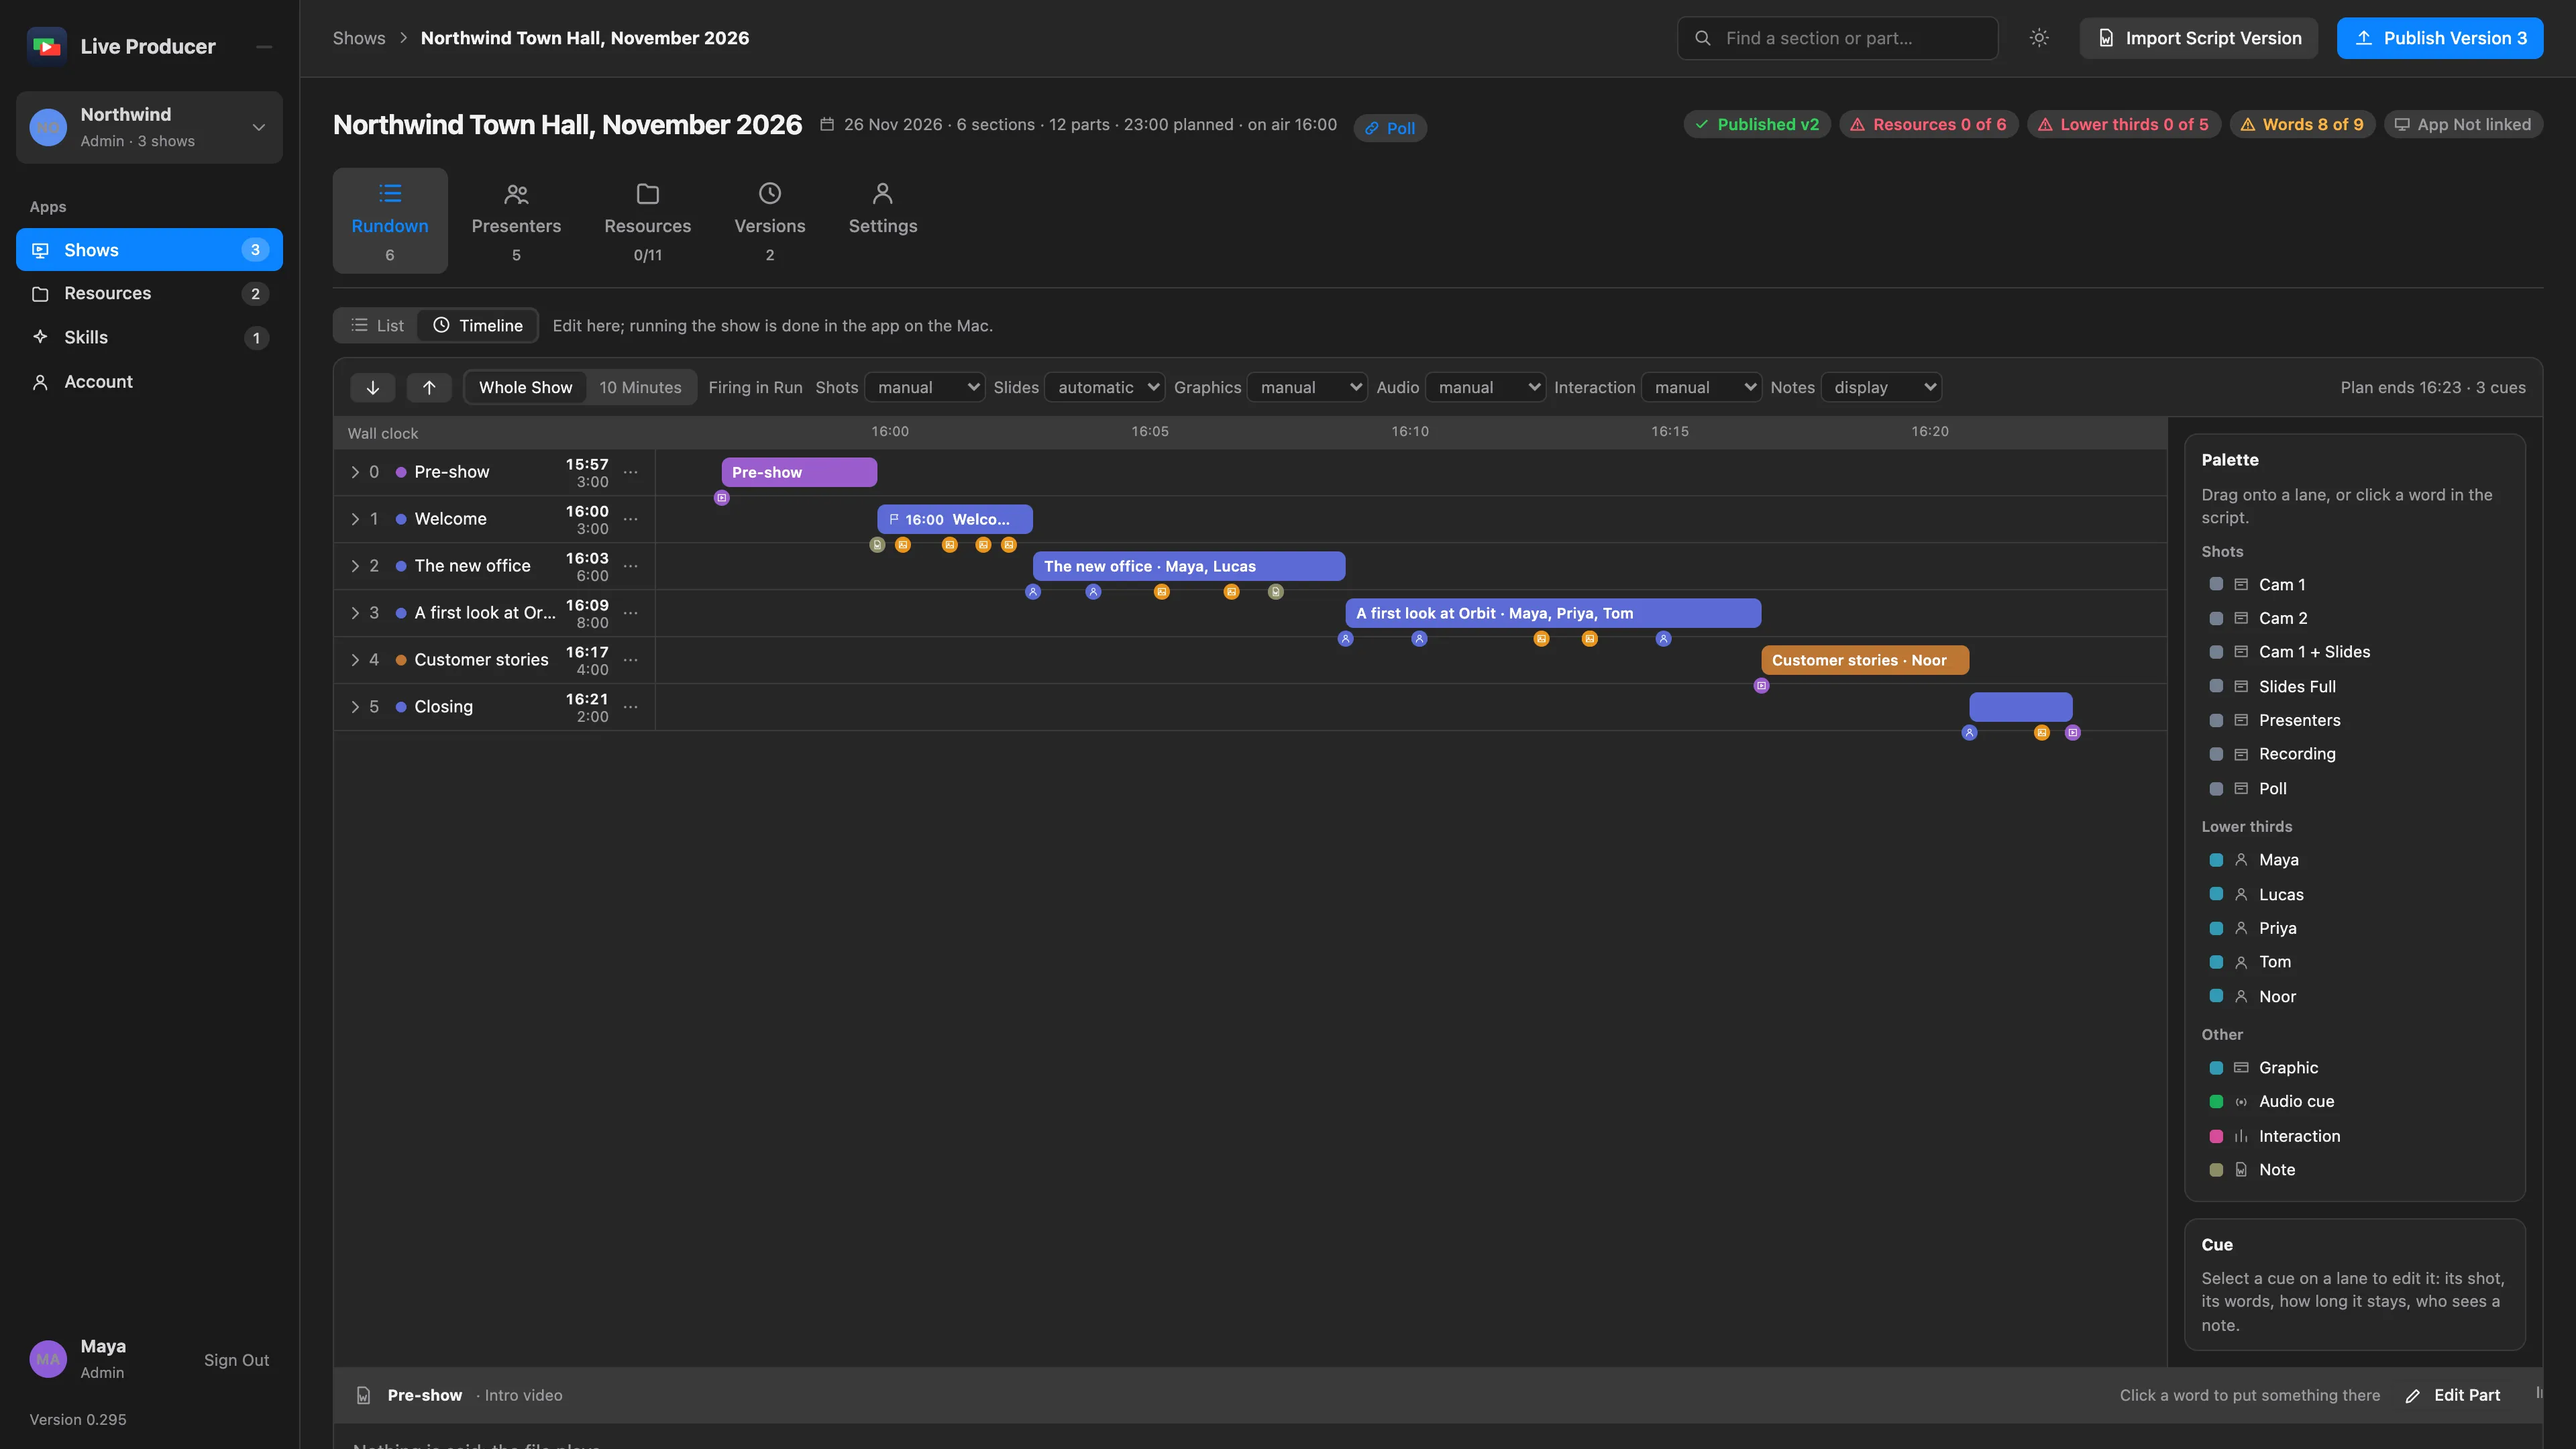Open the Versions clock icon tab
This screenshot has width=2576, height=1449.
[x=770, y=193]
